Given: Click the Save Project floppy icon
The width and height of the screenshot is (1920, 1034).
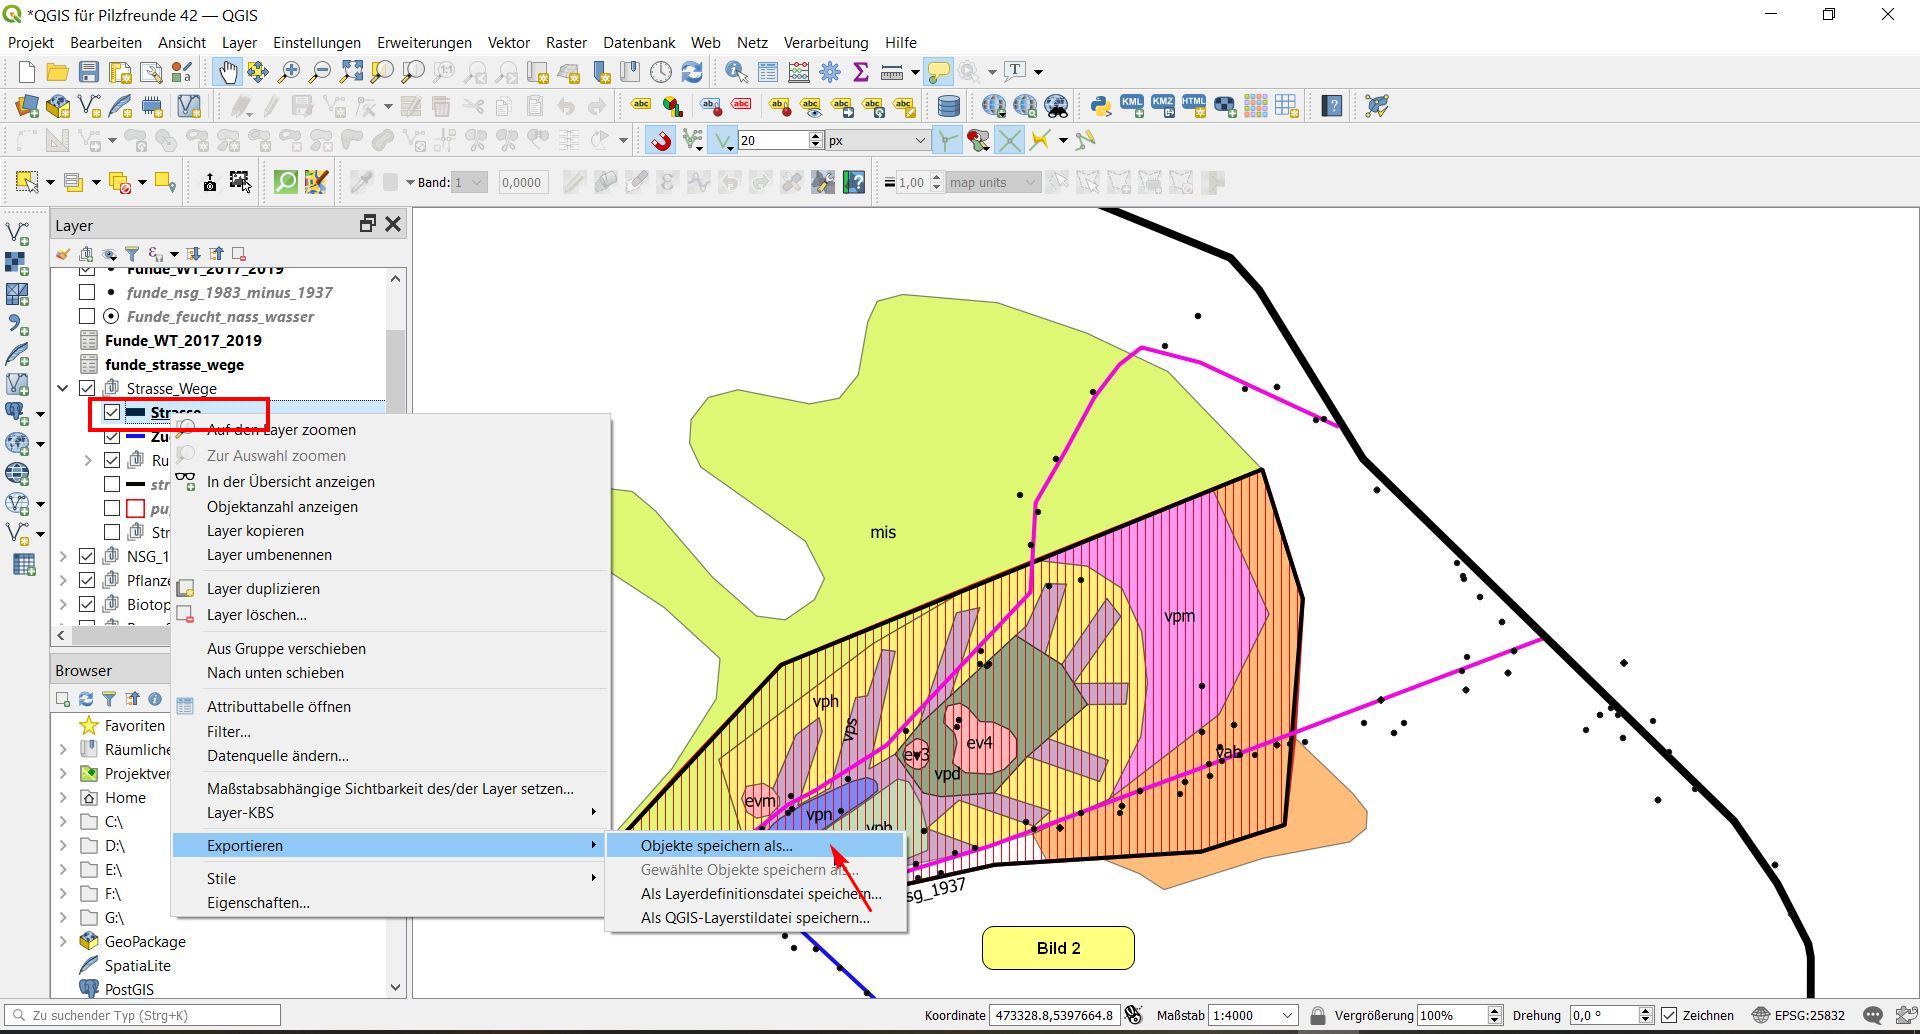Looking at the screenshot, I should coord(89,72).
